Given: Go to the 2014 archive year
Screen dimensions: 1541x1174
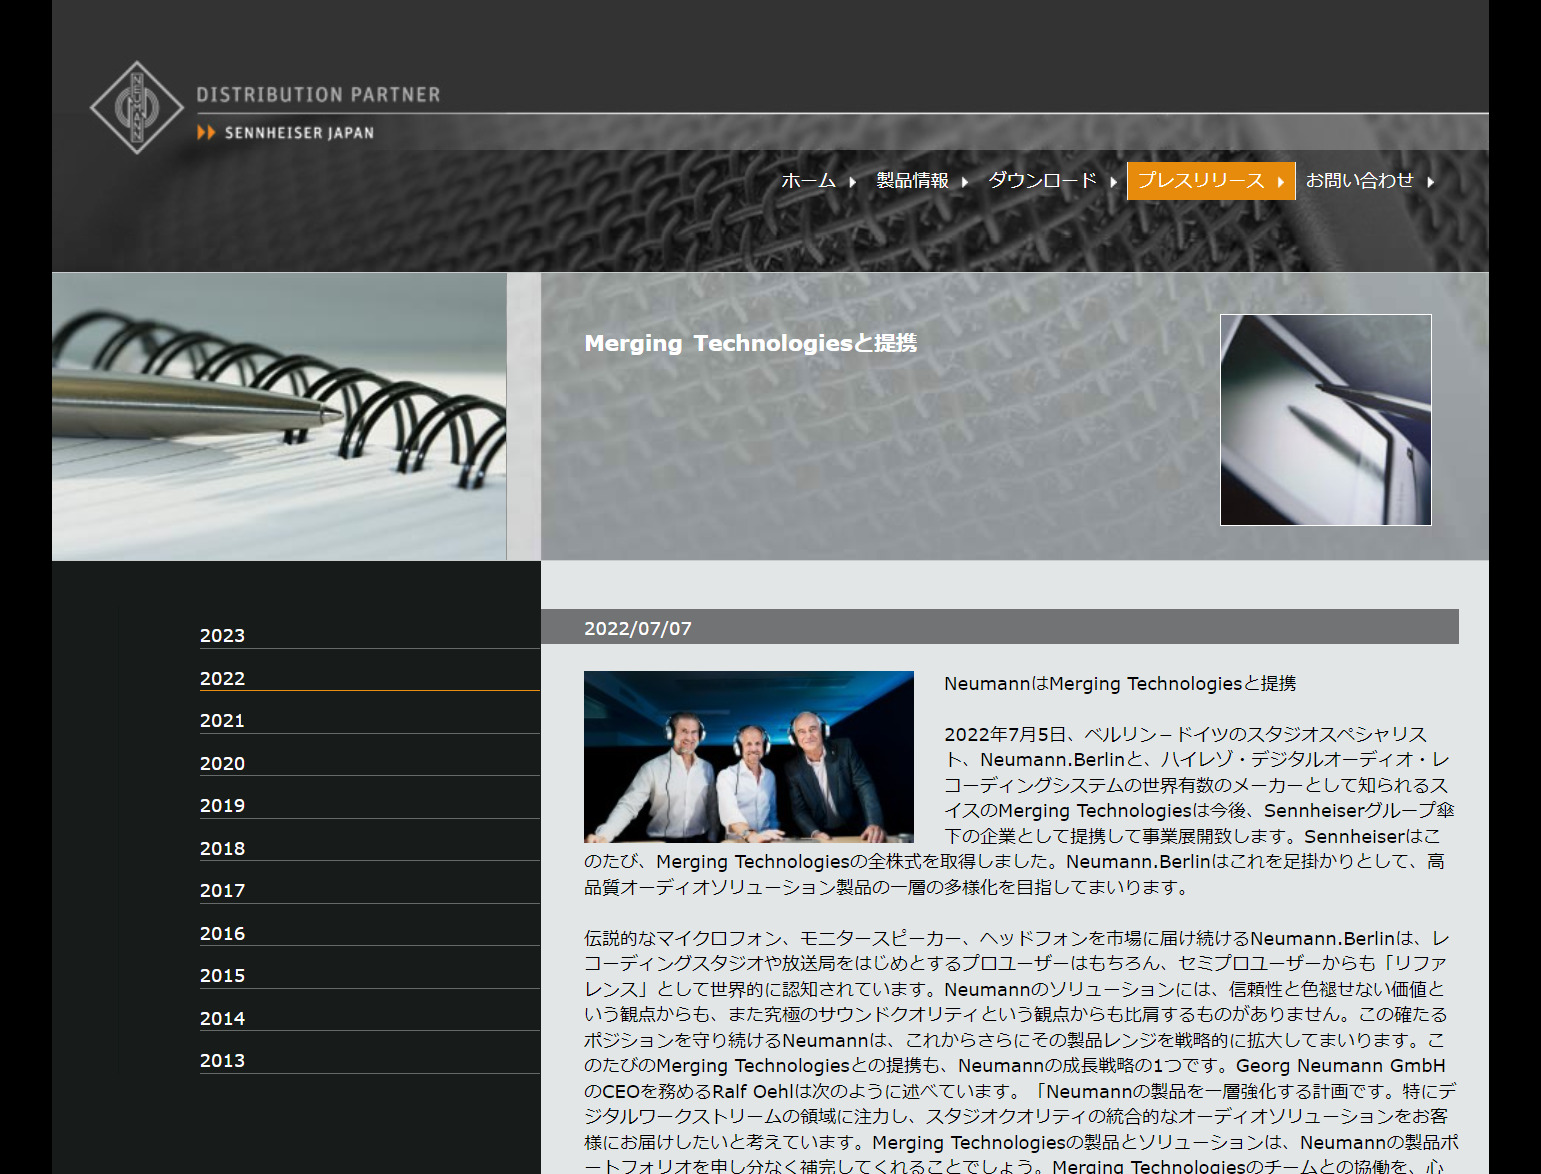Looking at the screenshot, I should coord(222,1019).
